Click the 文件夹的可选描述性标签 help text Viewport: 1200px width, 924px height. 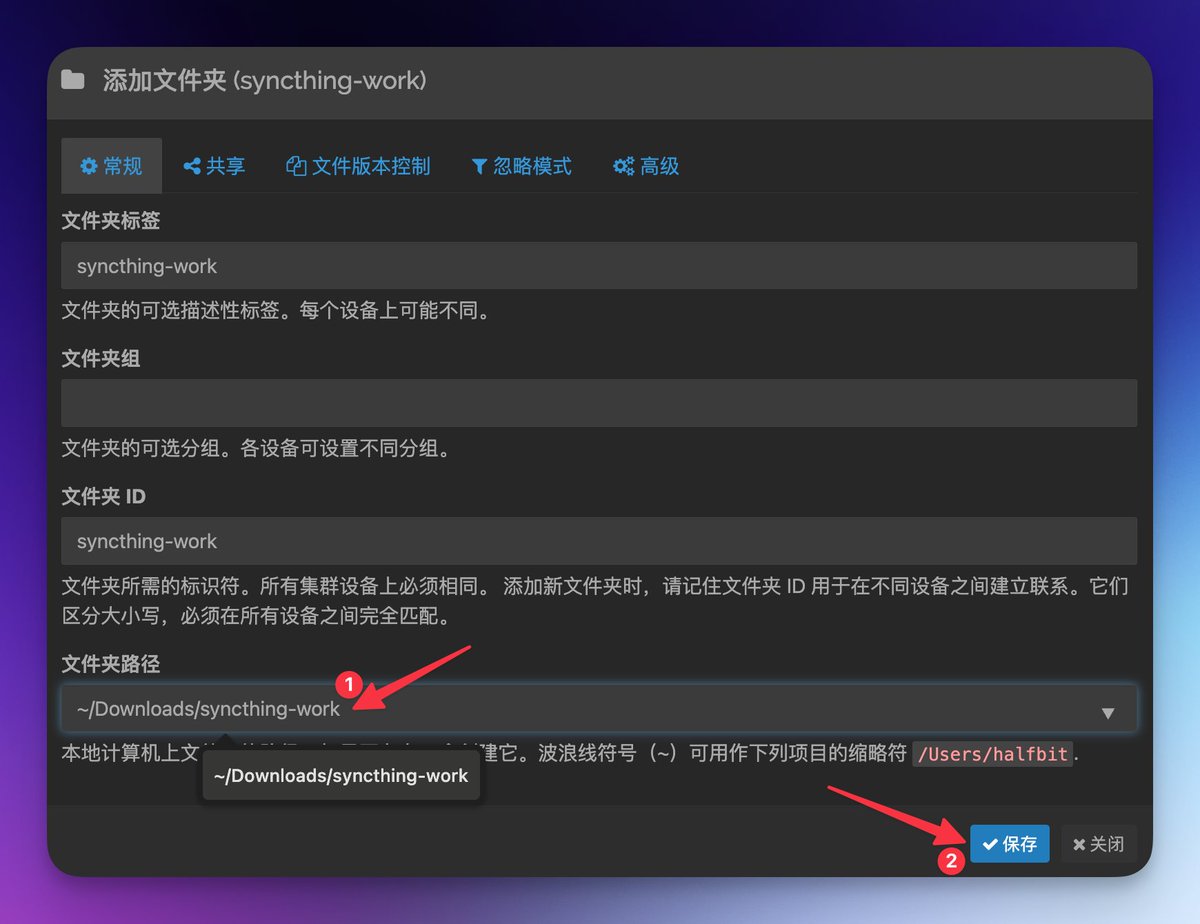coord(278,311)
